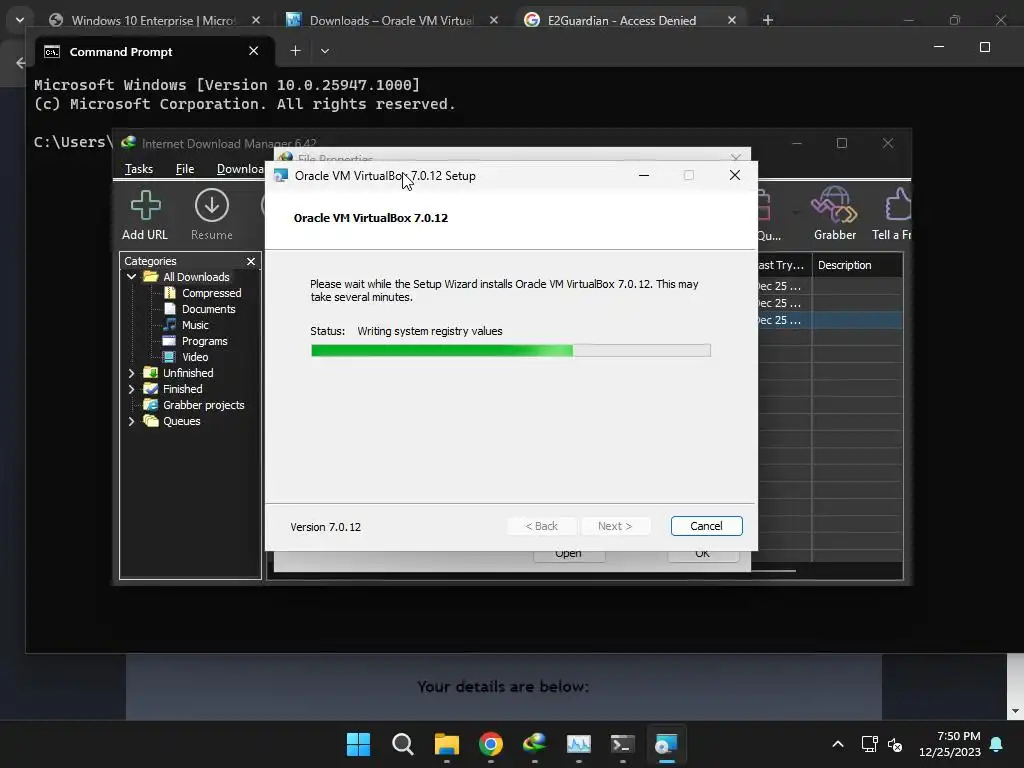Minimize the VirtualBox Setup window
The image size is (1024, 768).
click(x=644, y=176)
